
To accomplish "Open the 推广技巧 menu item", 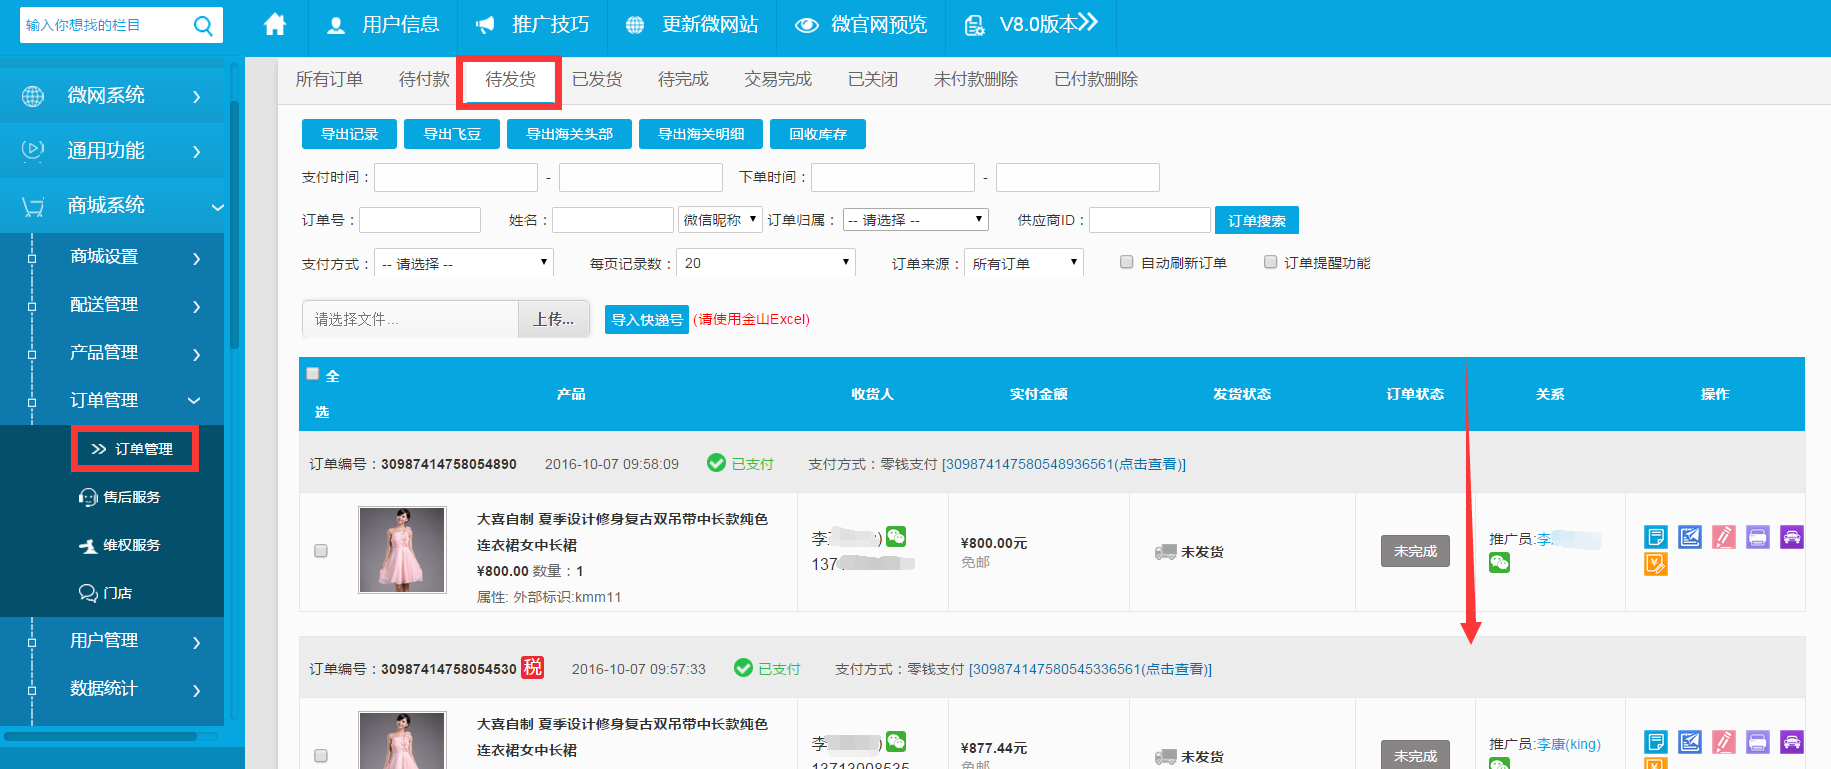I will [532, 25].
